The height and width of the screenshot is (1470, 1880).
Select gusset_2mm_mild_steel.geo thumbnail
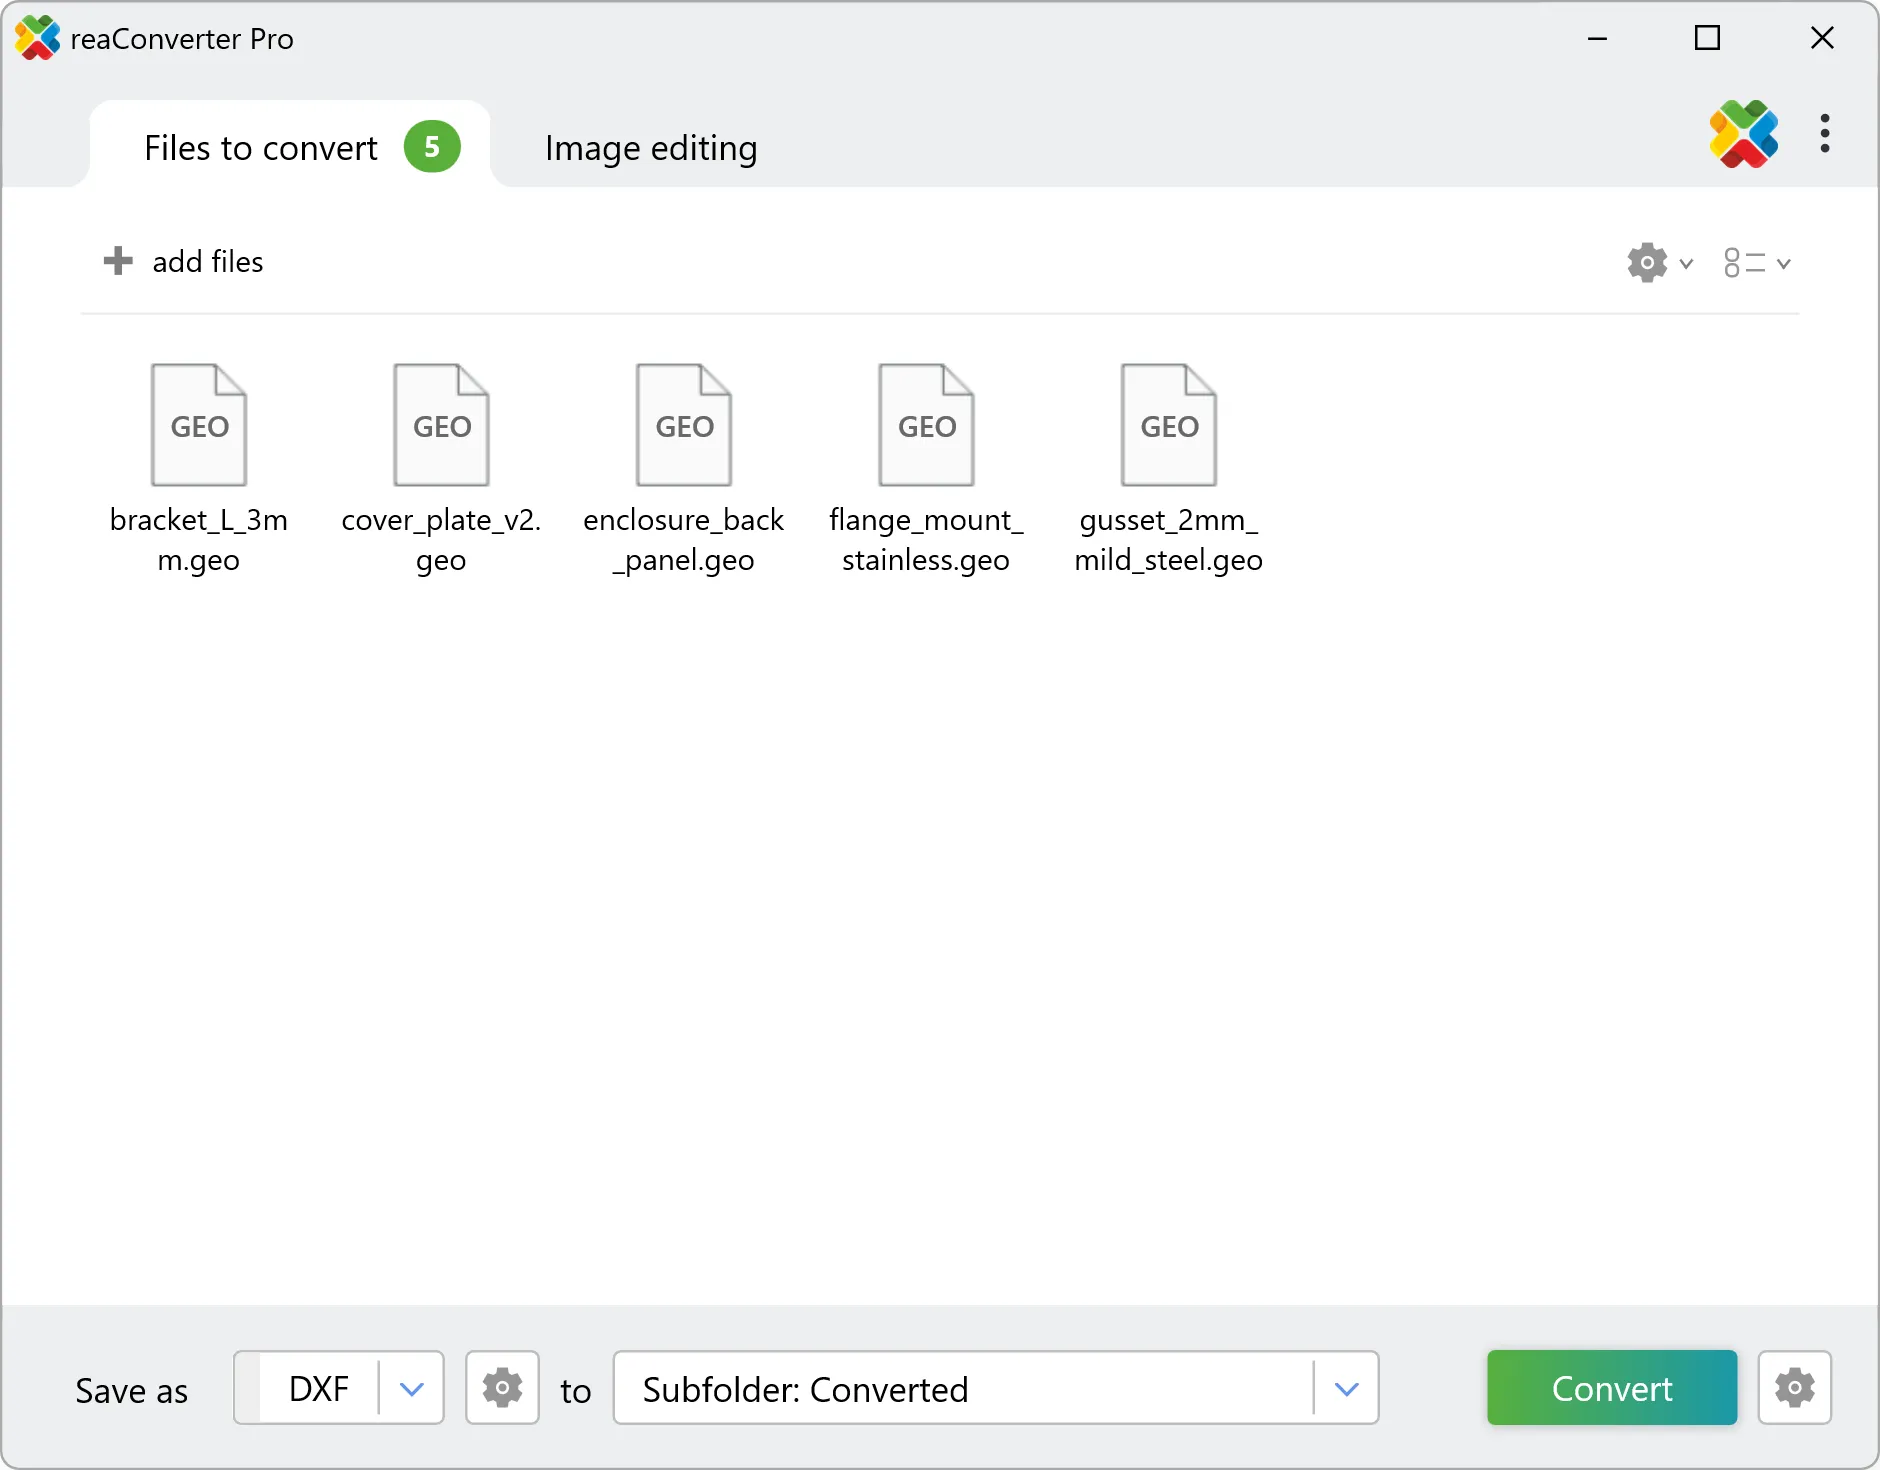1168,424
